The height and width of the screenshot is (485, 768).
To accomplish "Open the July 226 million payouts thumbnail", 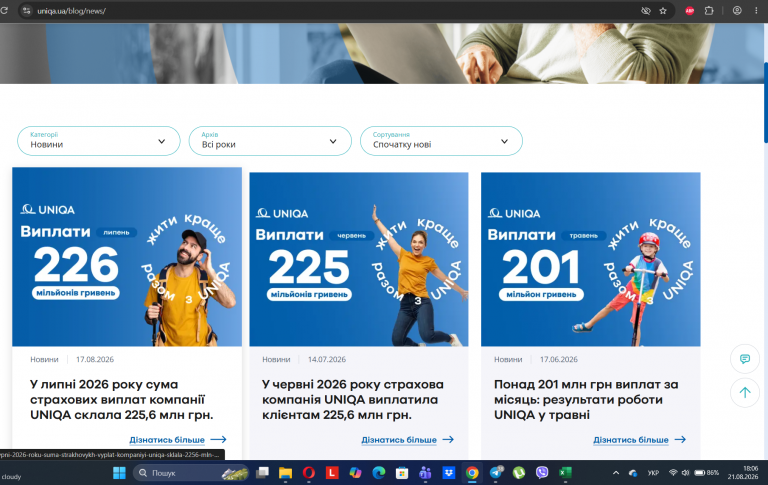I will point(127,257).
